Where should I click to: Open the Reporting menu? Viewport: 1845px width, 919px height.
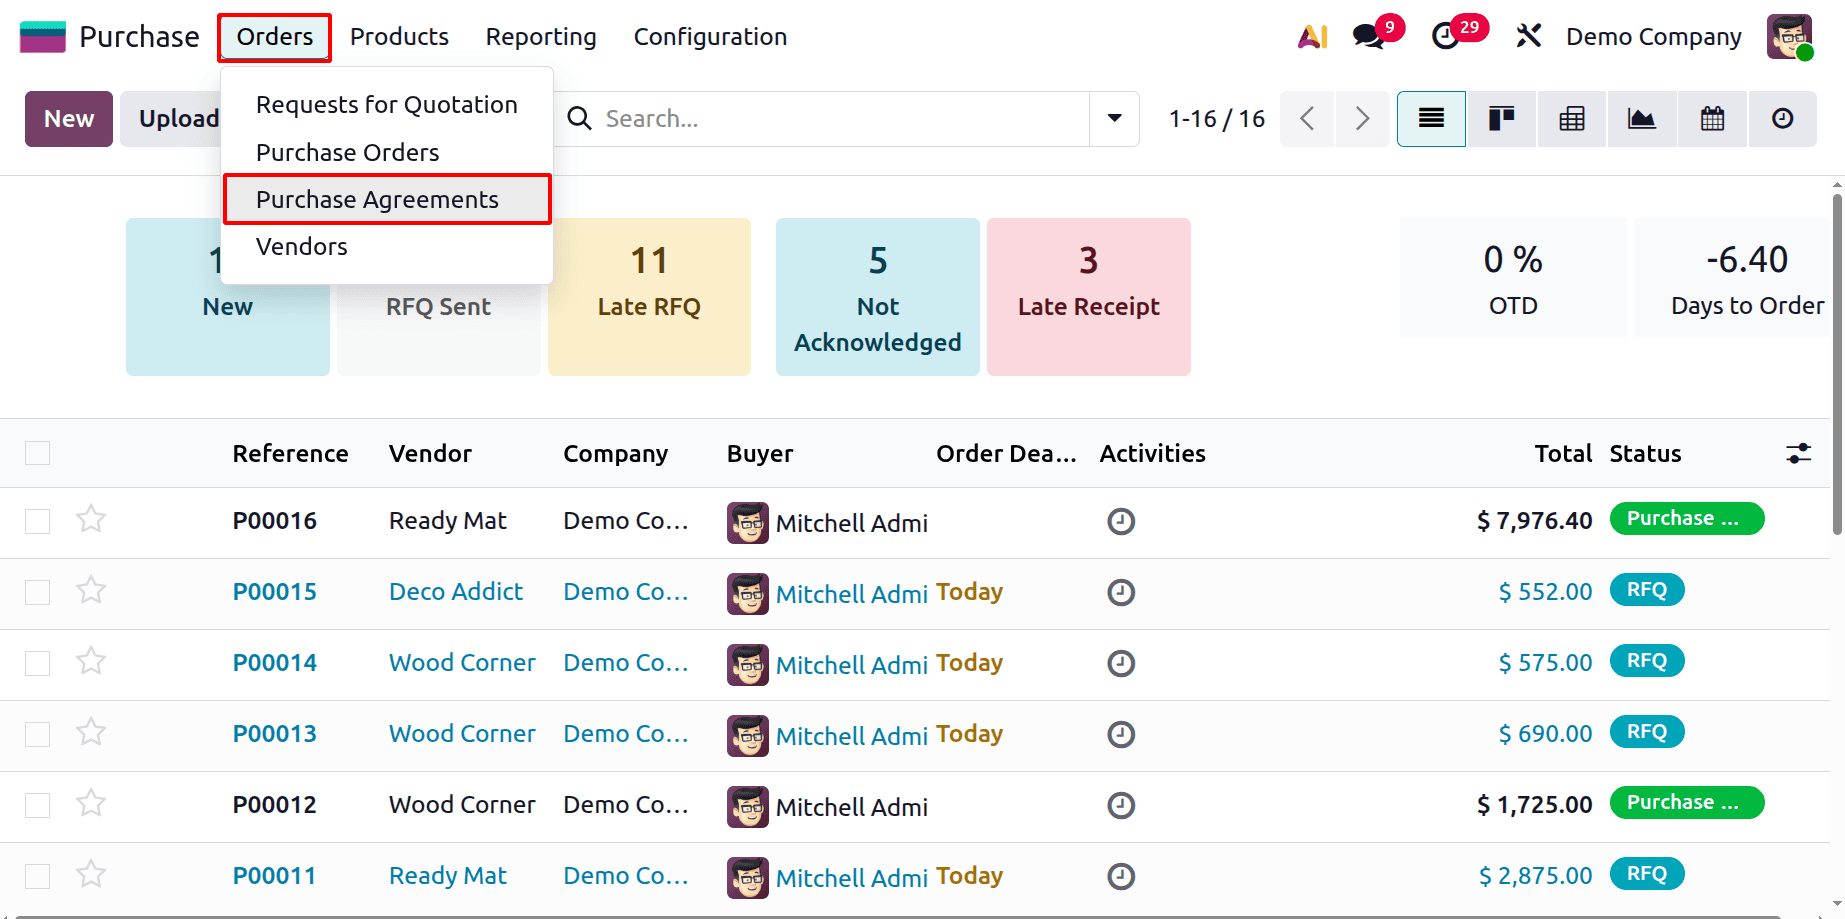[540, 36]
